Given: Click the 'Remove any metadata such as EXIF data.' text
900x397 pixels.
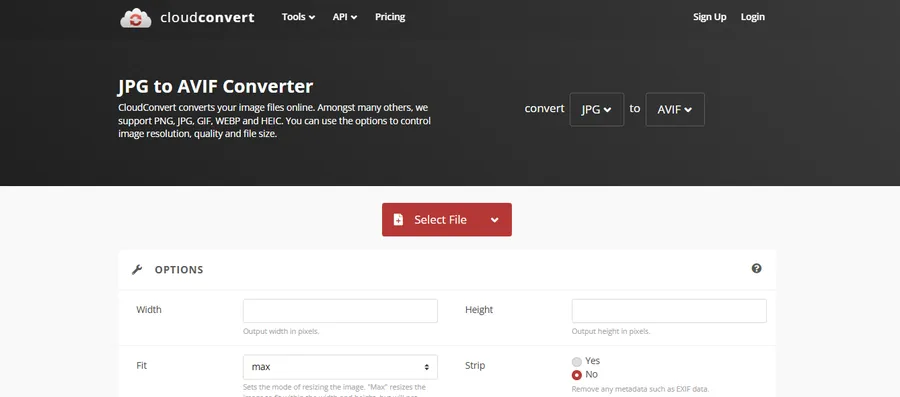Looking at the screenshot, I should [640, 389].
